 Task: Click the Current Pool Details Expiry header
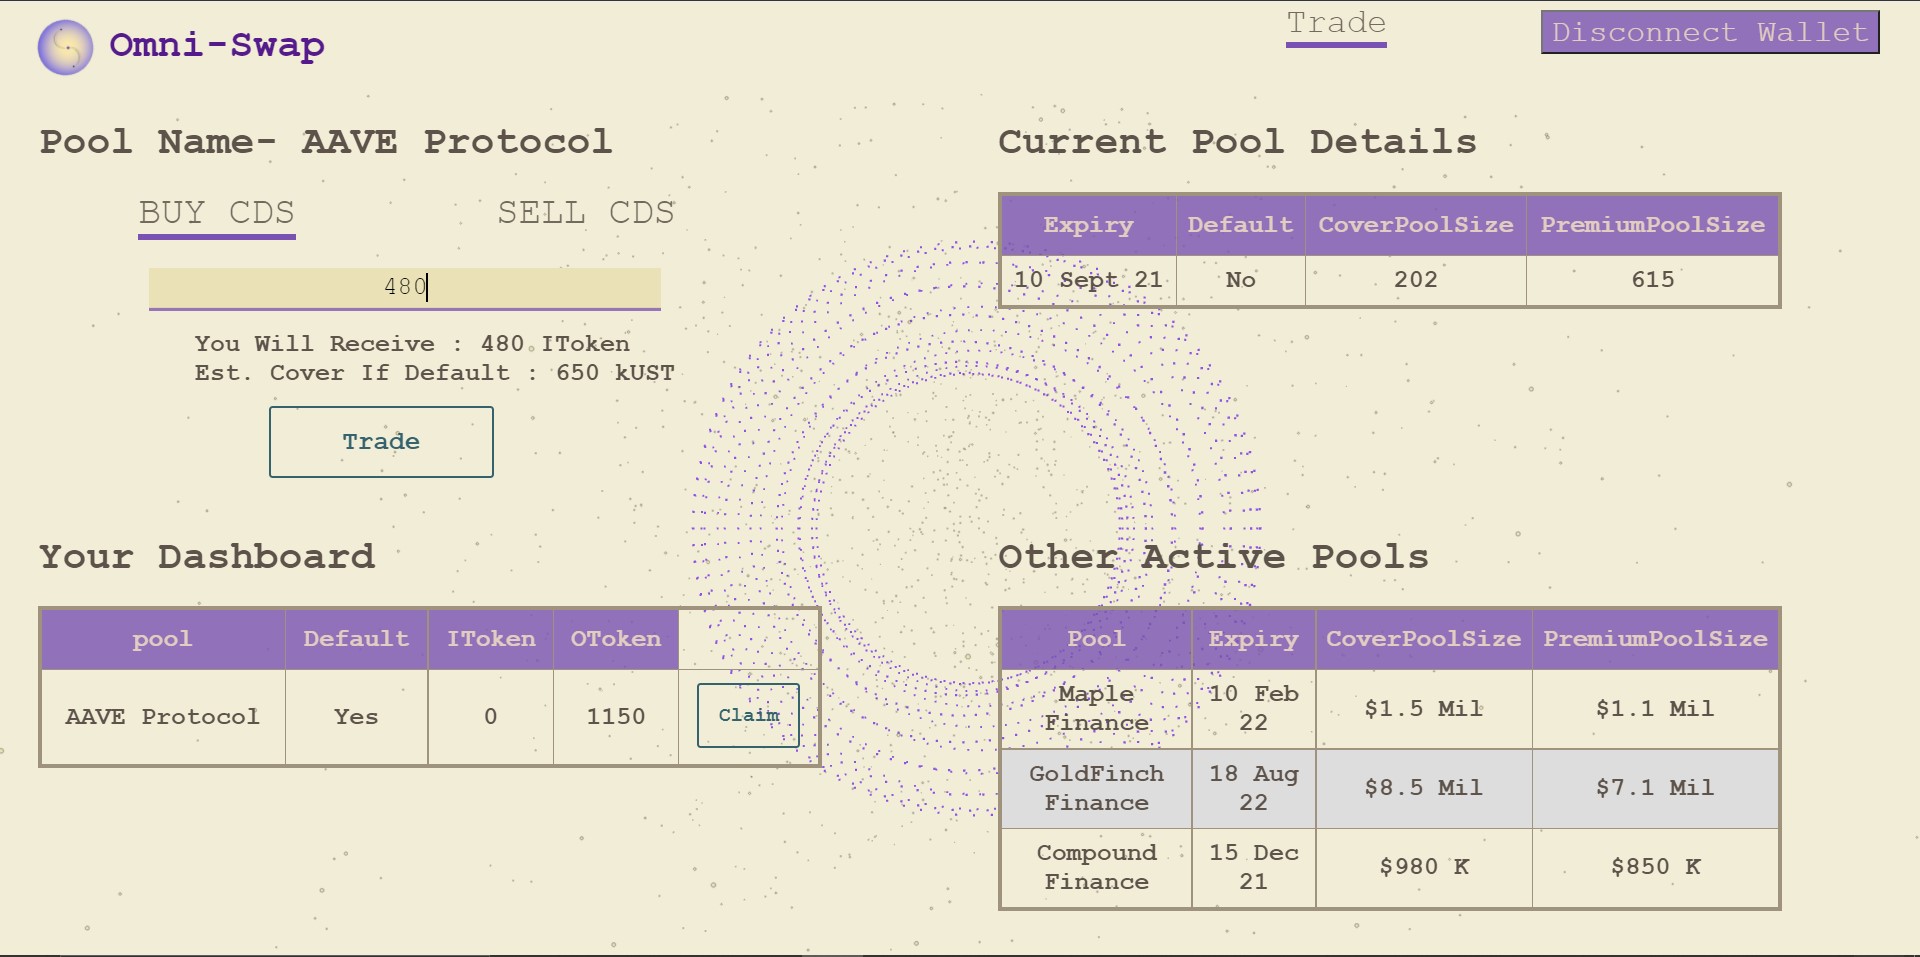point(1089,225)
